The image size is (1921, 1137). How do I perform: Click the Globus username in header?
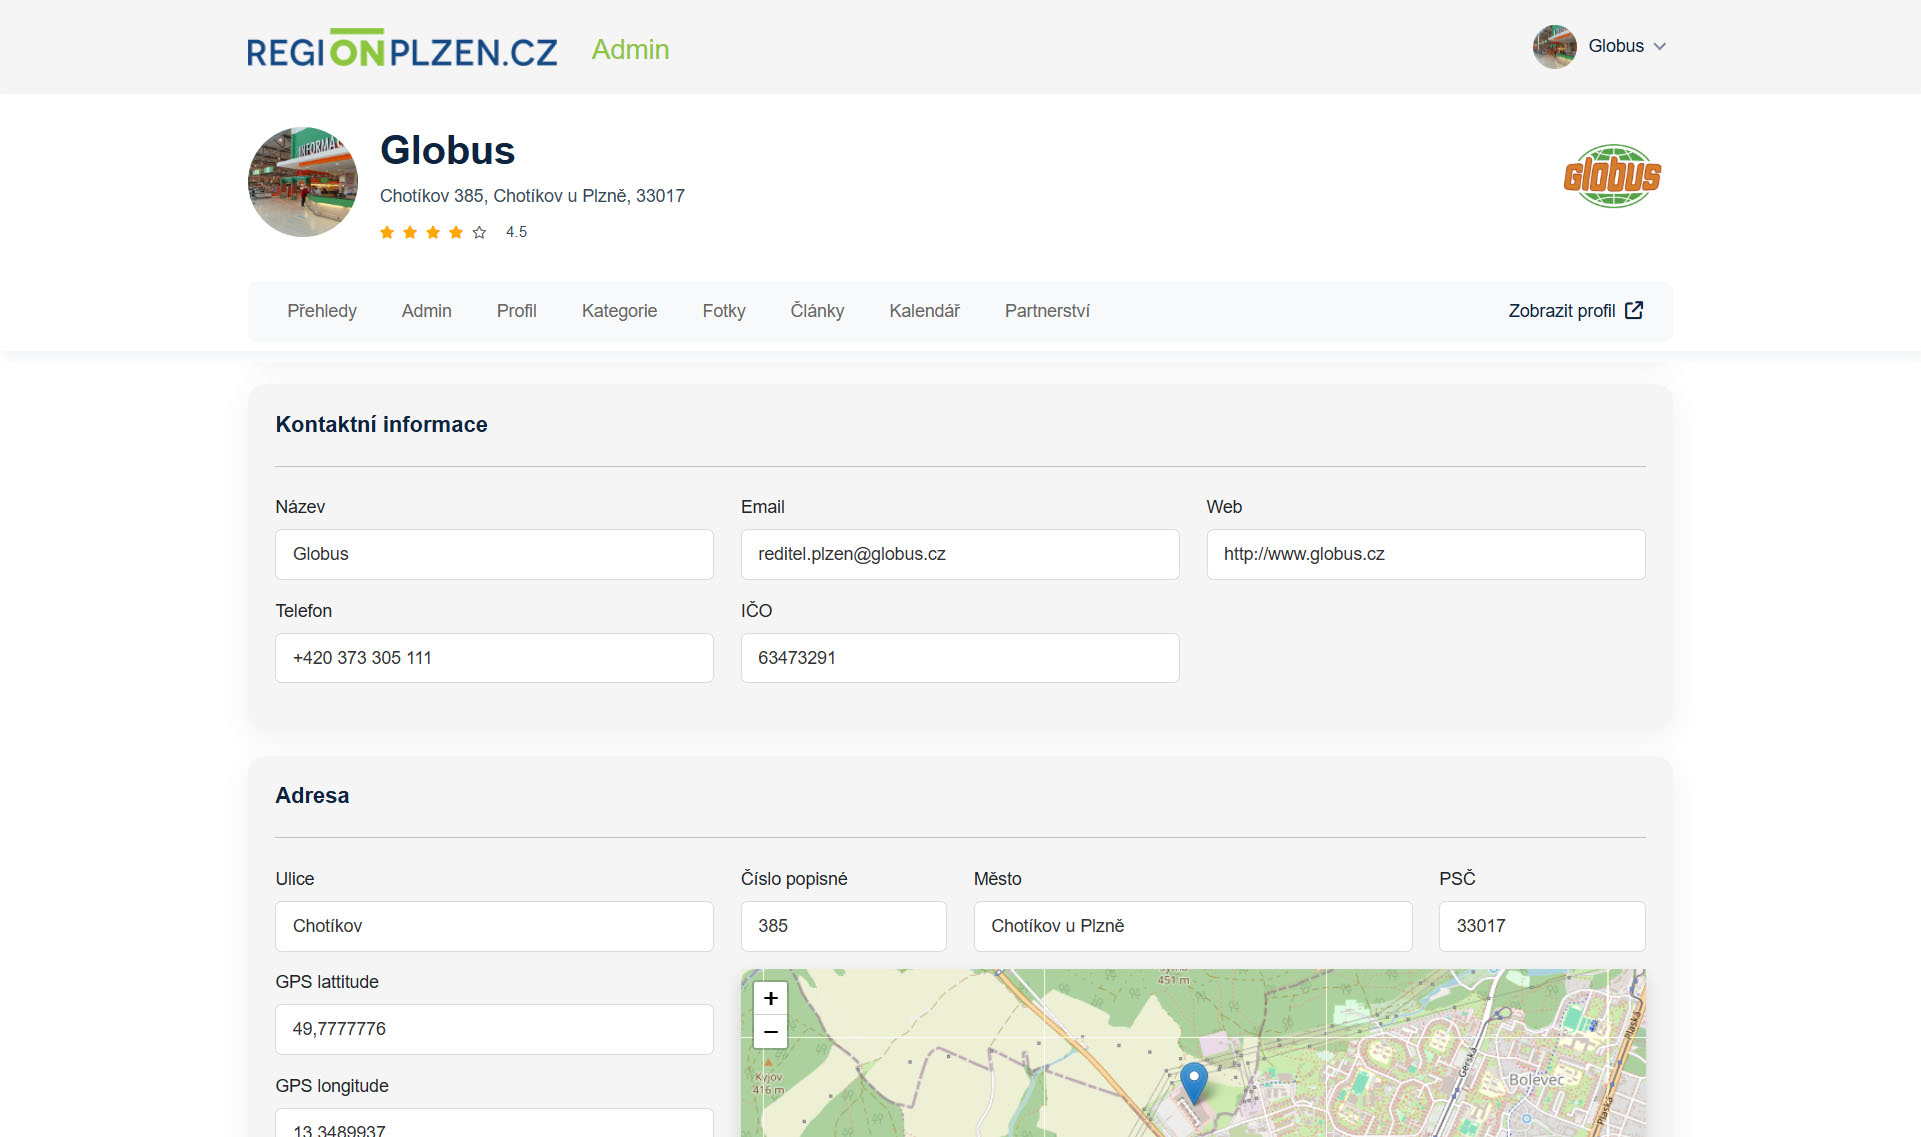[x=1616, y=46]
